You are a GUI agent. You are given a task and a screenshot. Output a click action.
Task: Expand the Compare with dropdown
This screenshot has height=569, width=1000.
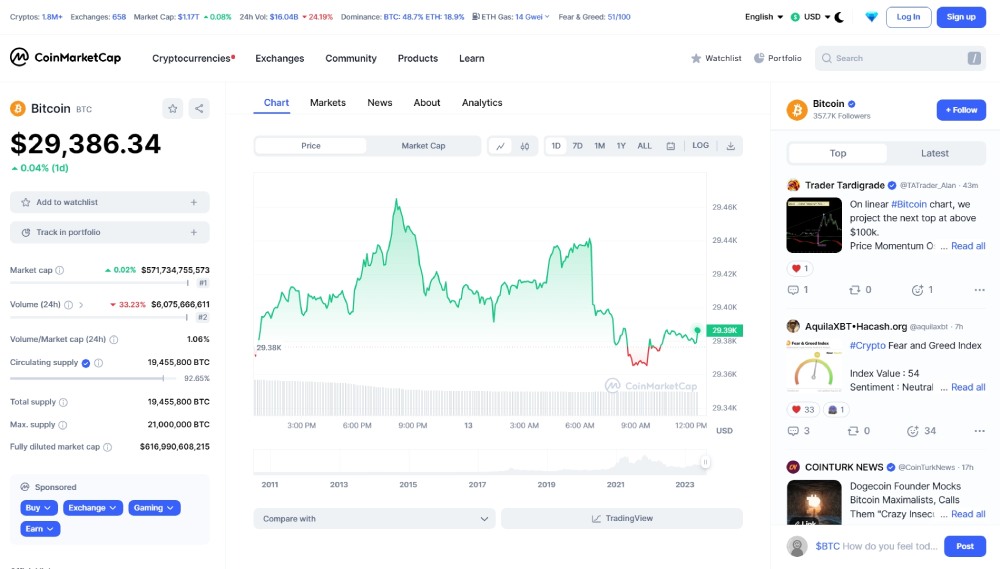pos(374,519)
